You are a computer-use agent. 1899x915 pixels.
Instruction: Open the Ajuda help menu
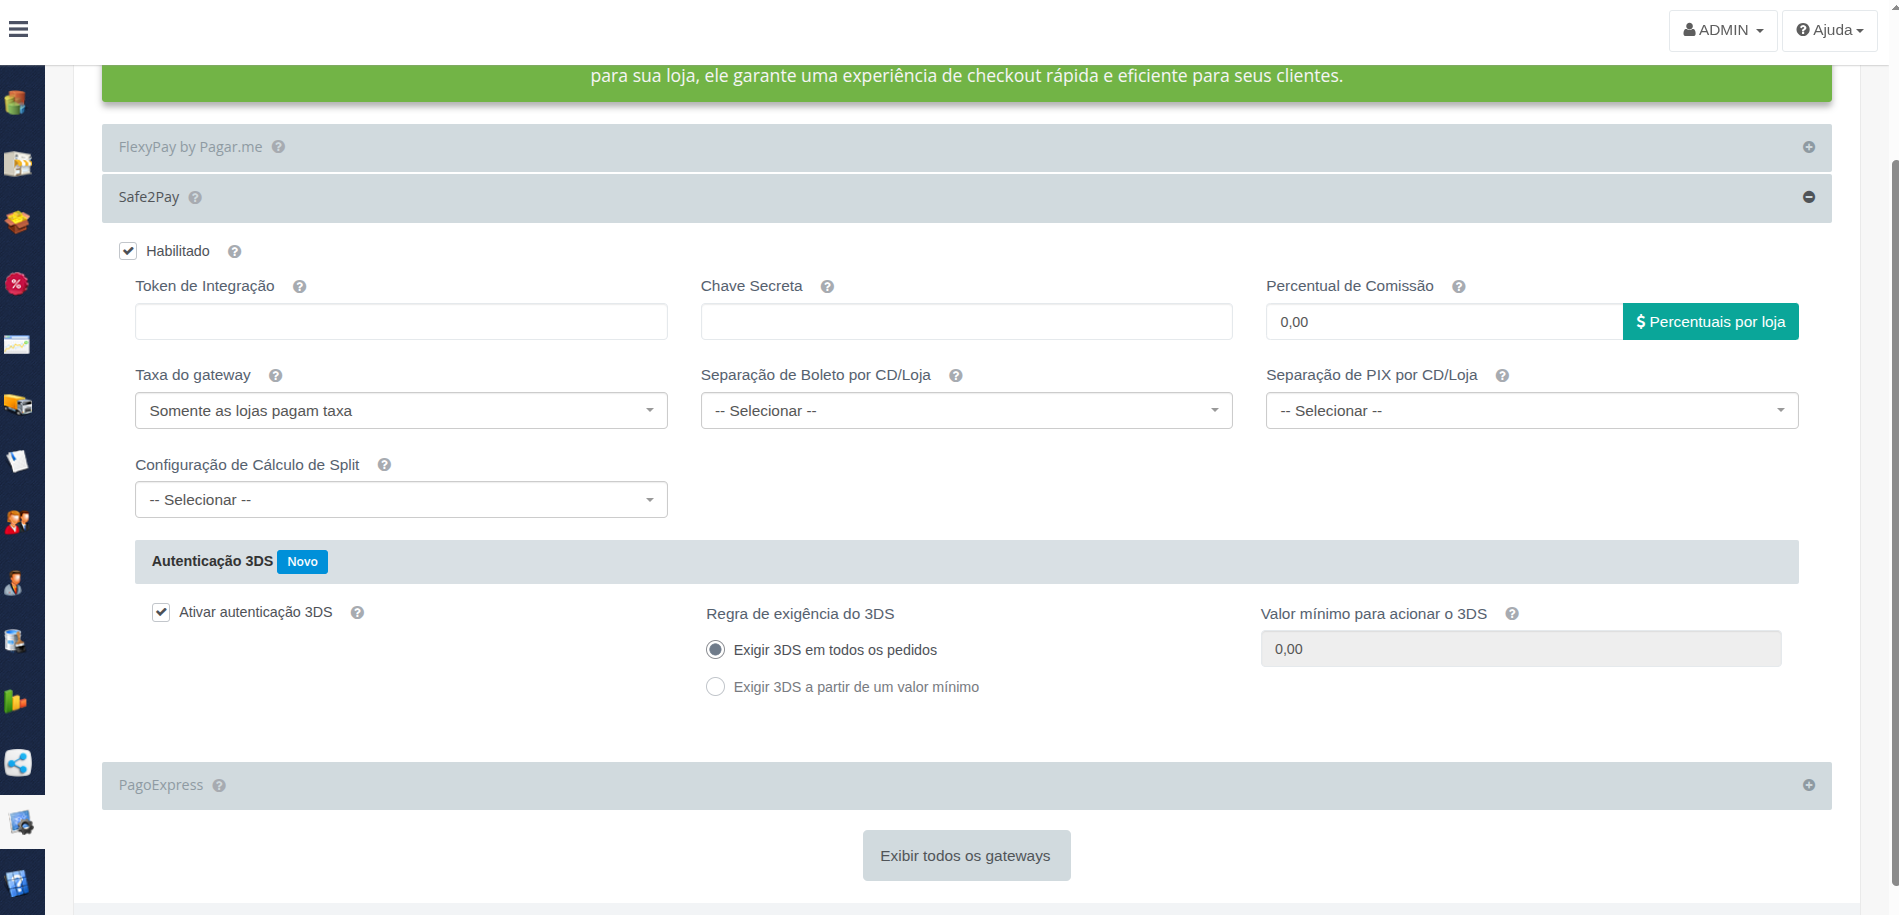1829,30
